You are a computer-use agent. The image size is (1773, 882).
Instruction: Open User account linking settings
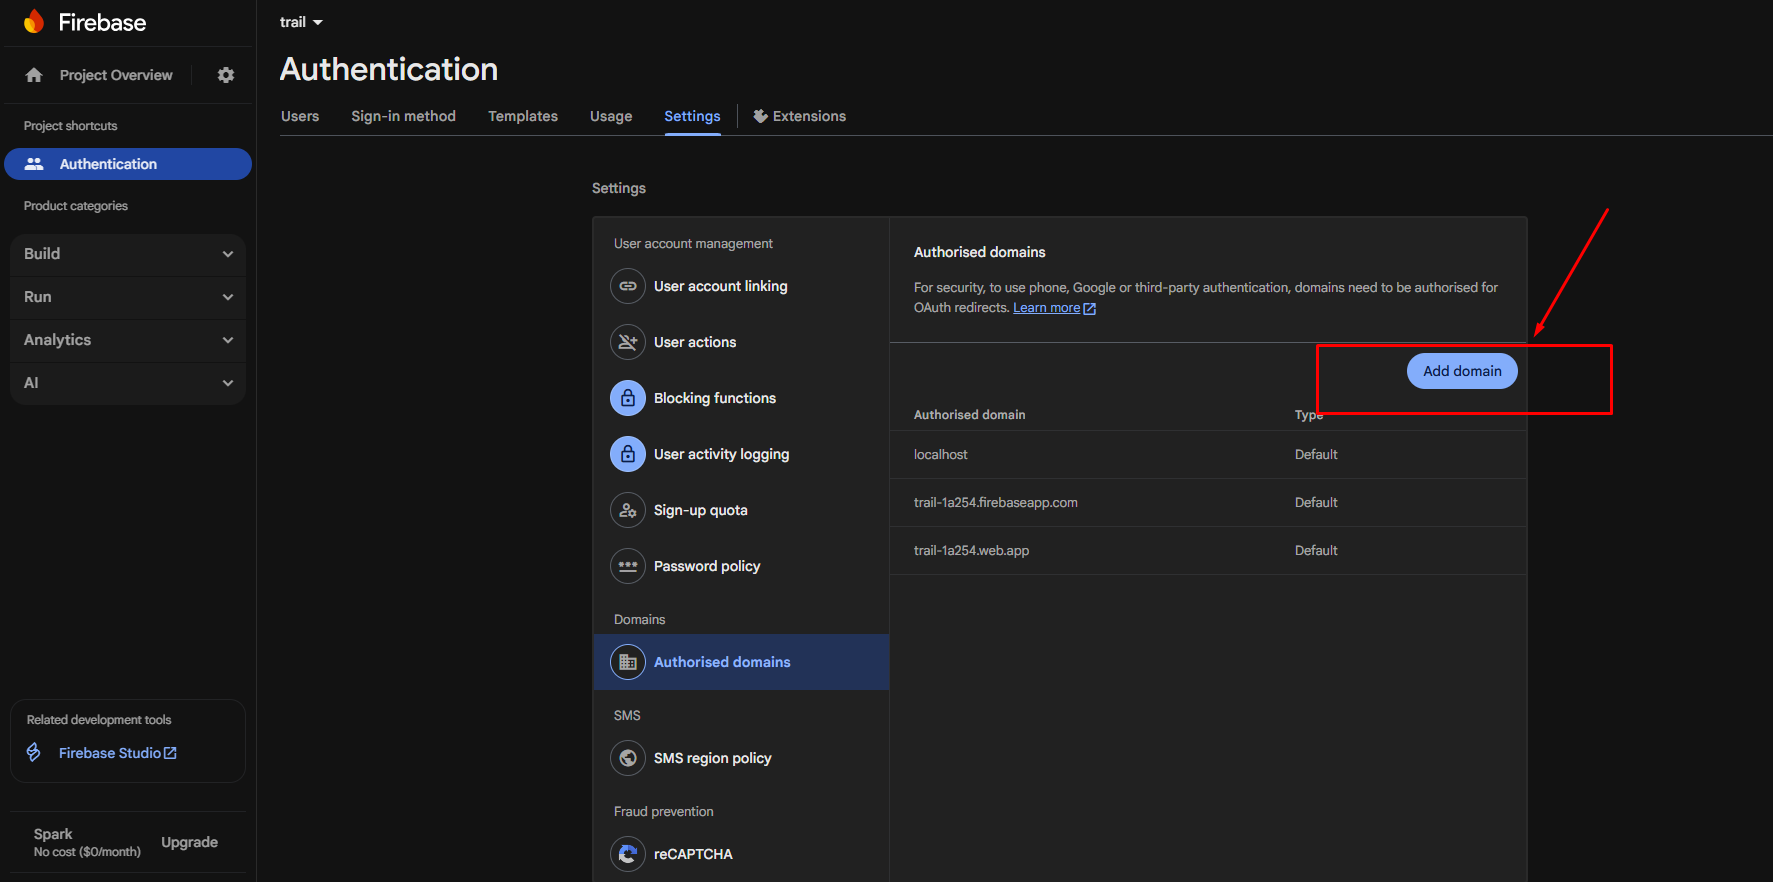741,286
